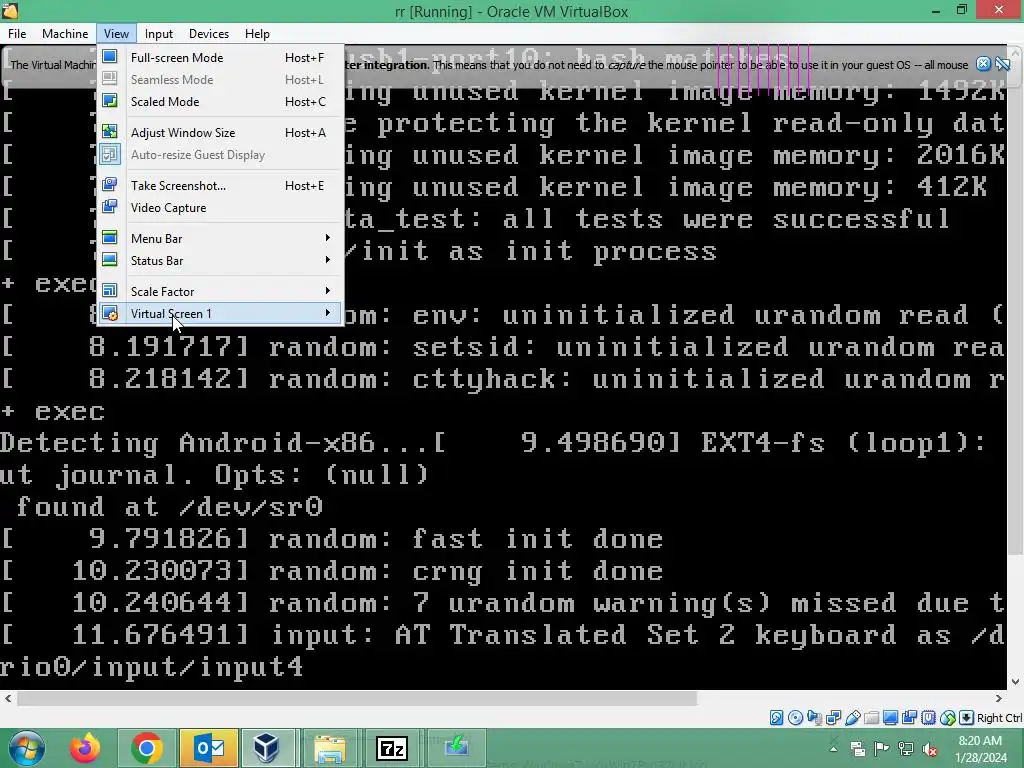Image resolution: width=1024 pixels, height=768 pixels.
Task: Click the mouse integration status icon
Action: click(948, 718)
